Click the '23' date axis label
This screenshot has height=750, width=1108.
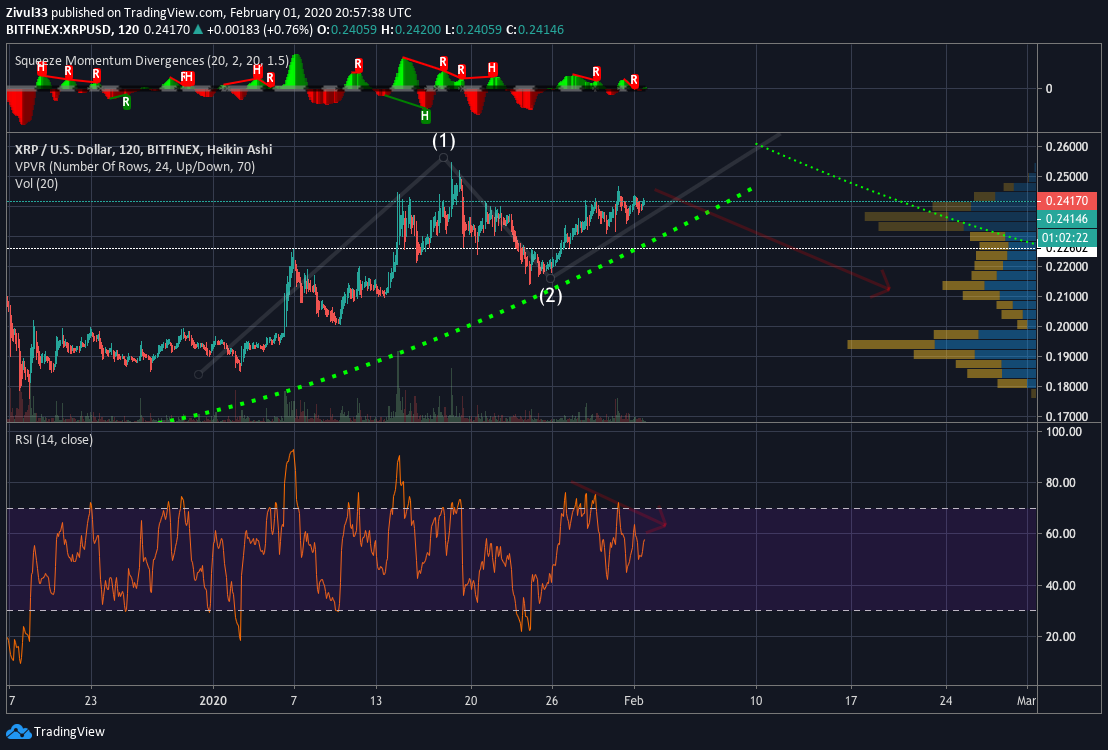pyautogui.click(x=91, y=701)
